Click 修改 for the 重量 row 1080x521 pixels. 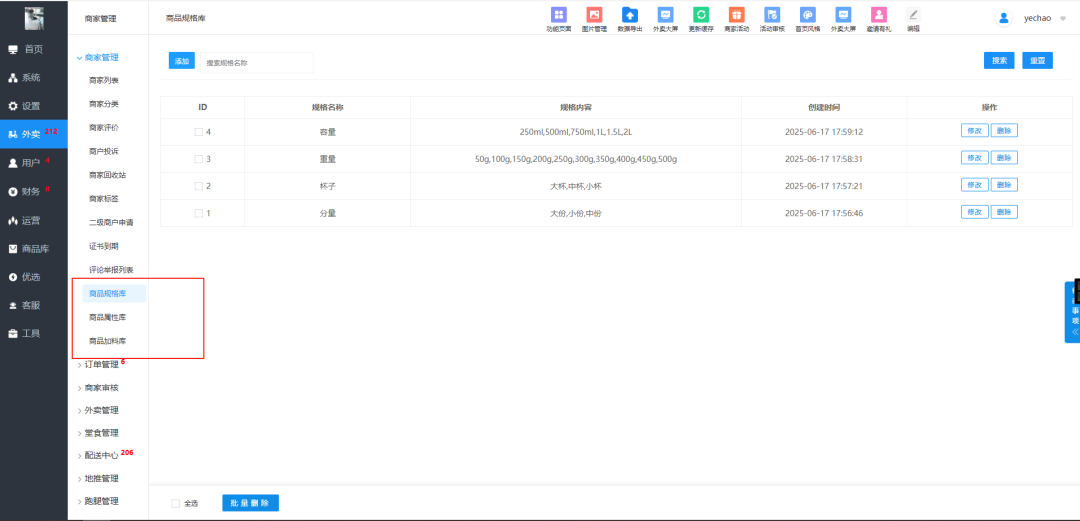tap(974, 158)
